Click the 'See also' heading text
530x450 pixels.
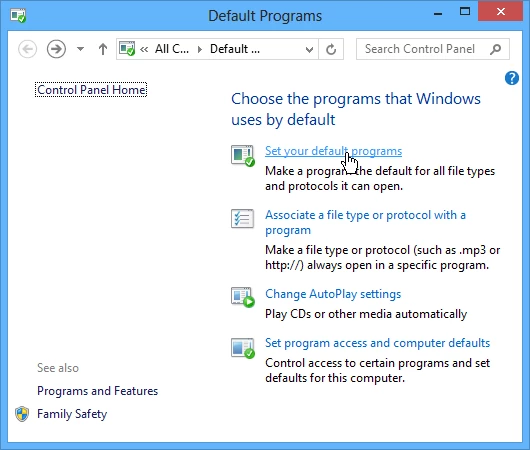[58, 368]
